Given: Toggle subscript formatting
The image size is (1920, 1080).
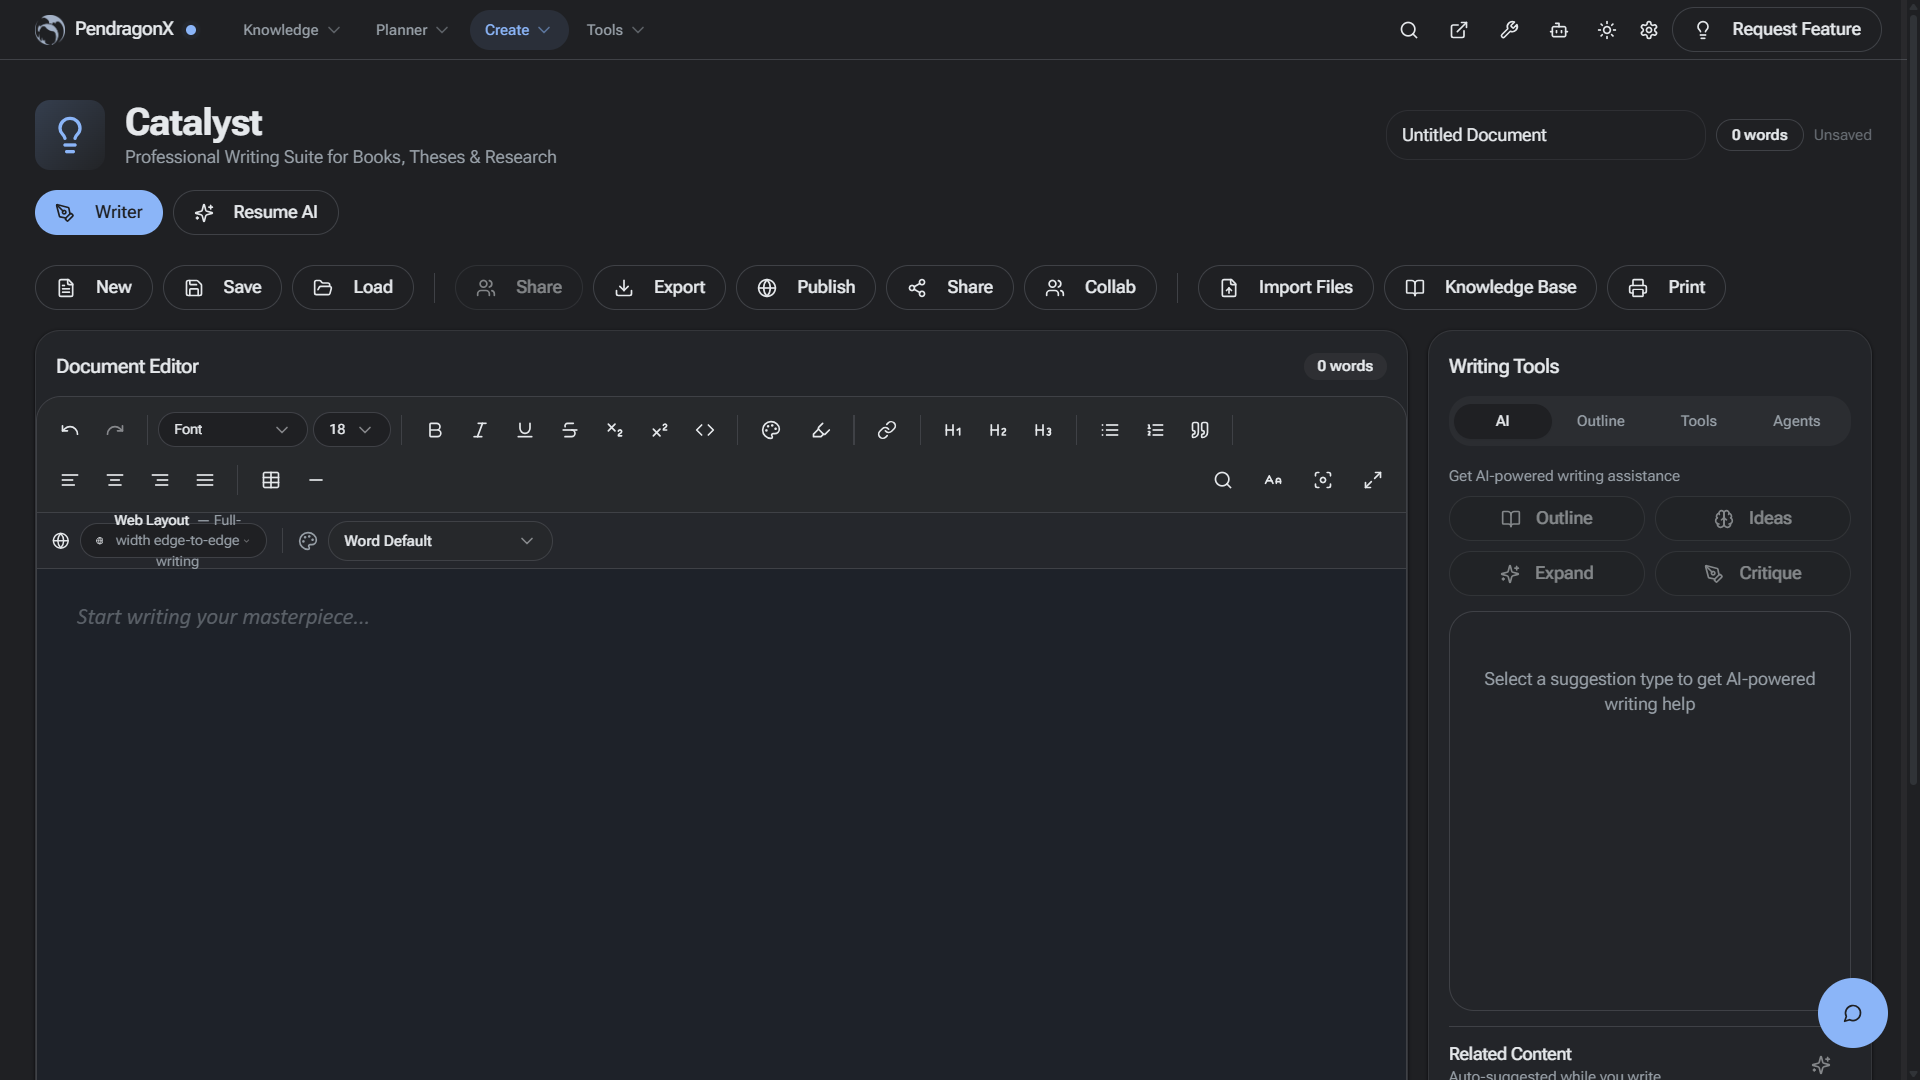Looking at the screenshot, I should (614, 430).
